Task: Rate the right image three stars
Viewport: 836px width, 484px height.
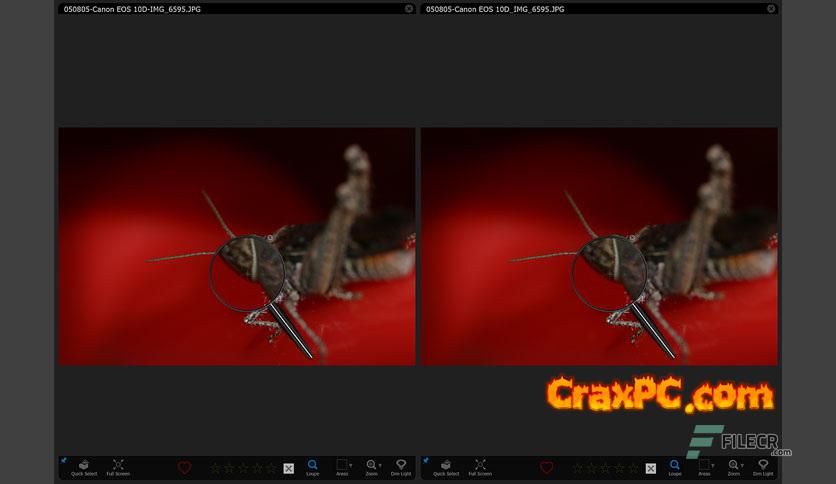Action: point(606,469)
